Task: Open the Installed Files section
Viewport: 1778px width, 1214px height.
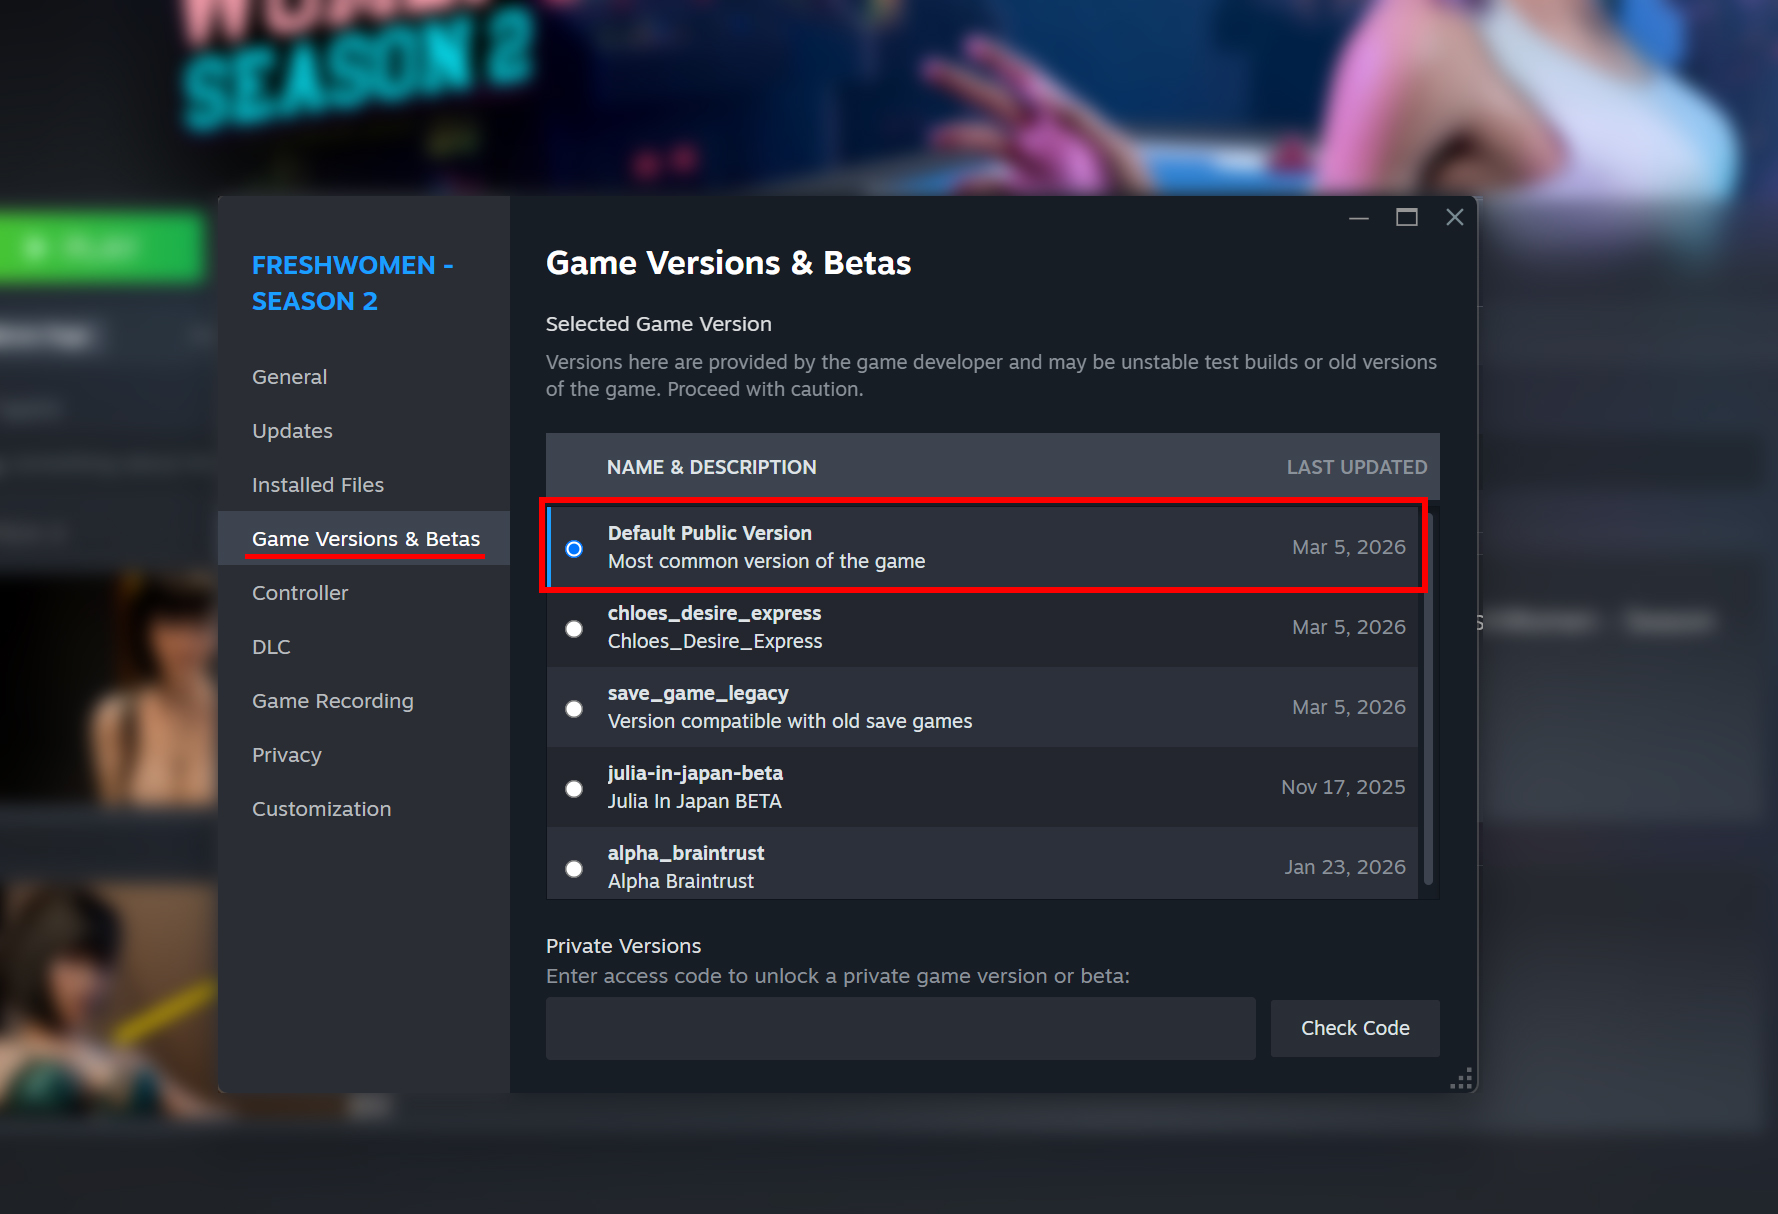Action: tap(317, 485)
